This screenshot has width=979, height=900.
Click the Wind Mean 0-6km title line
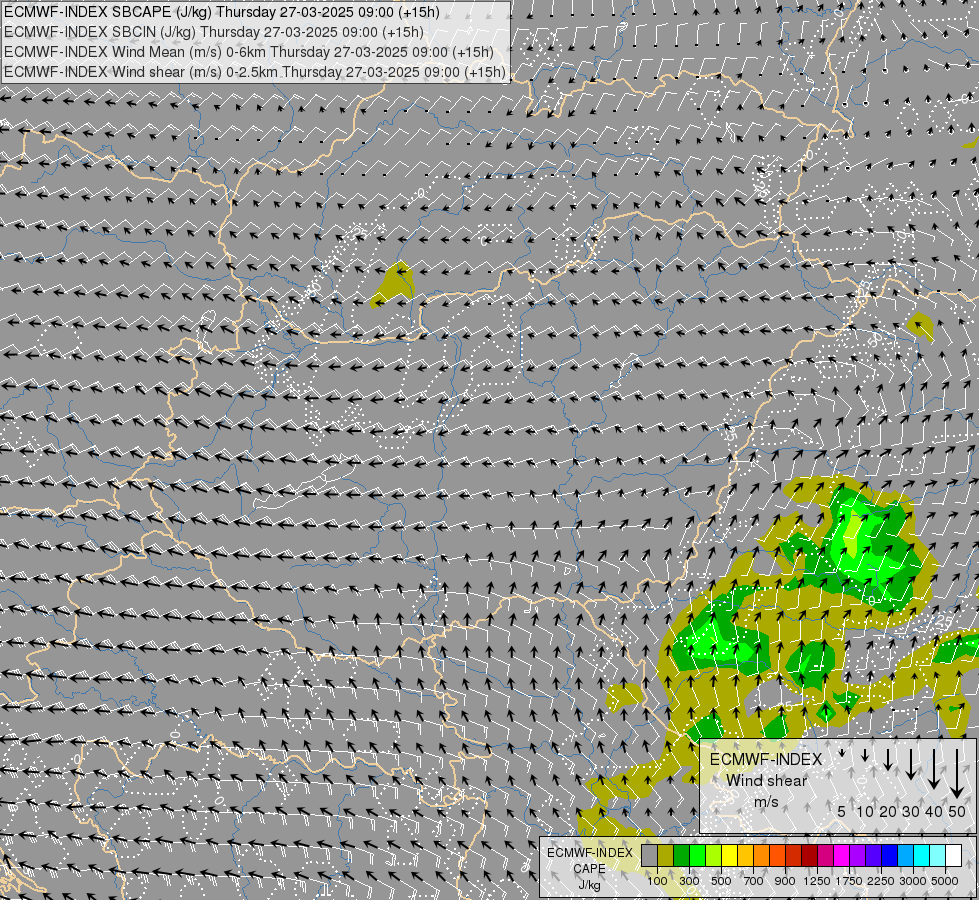tap(248, 52)
